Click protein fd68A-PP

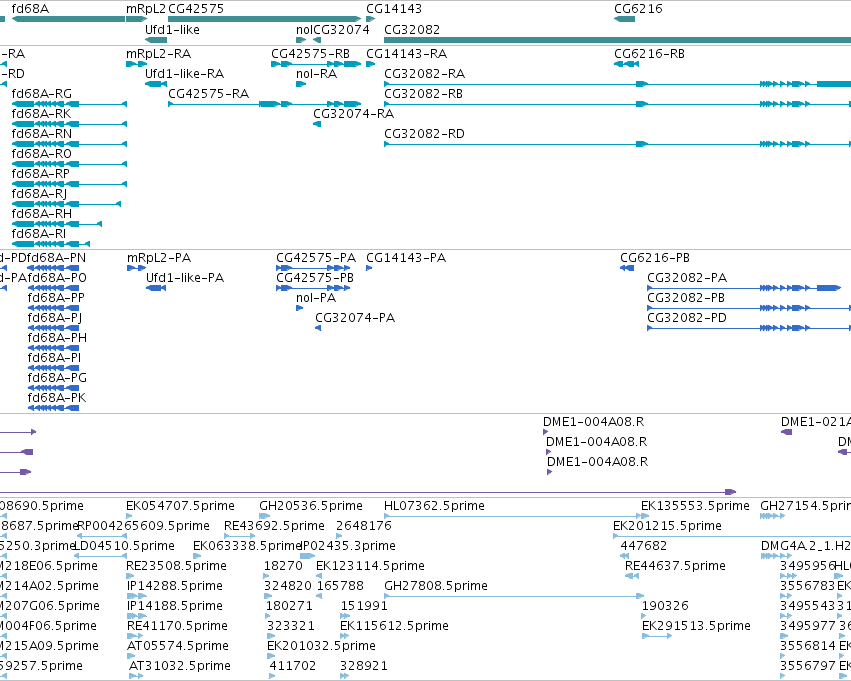click(x=53, y=308)
